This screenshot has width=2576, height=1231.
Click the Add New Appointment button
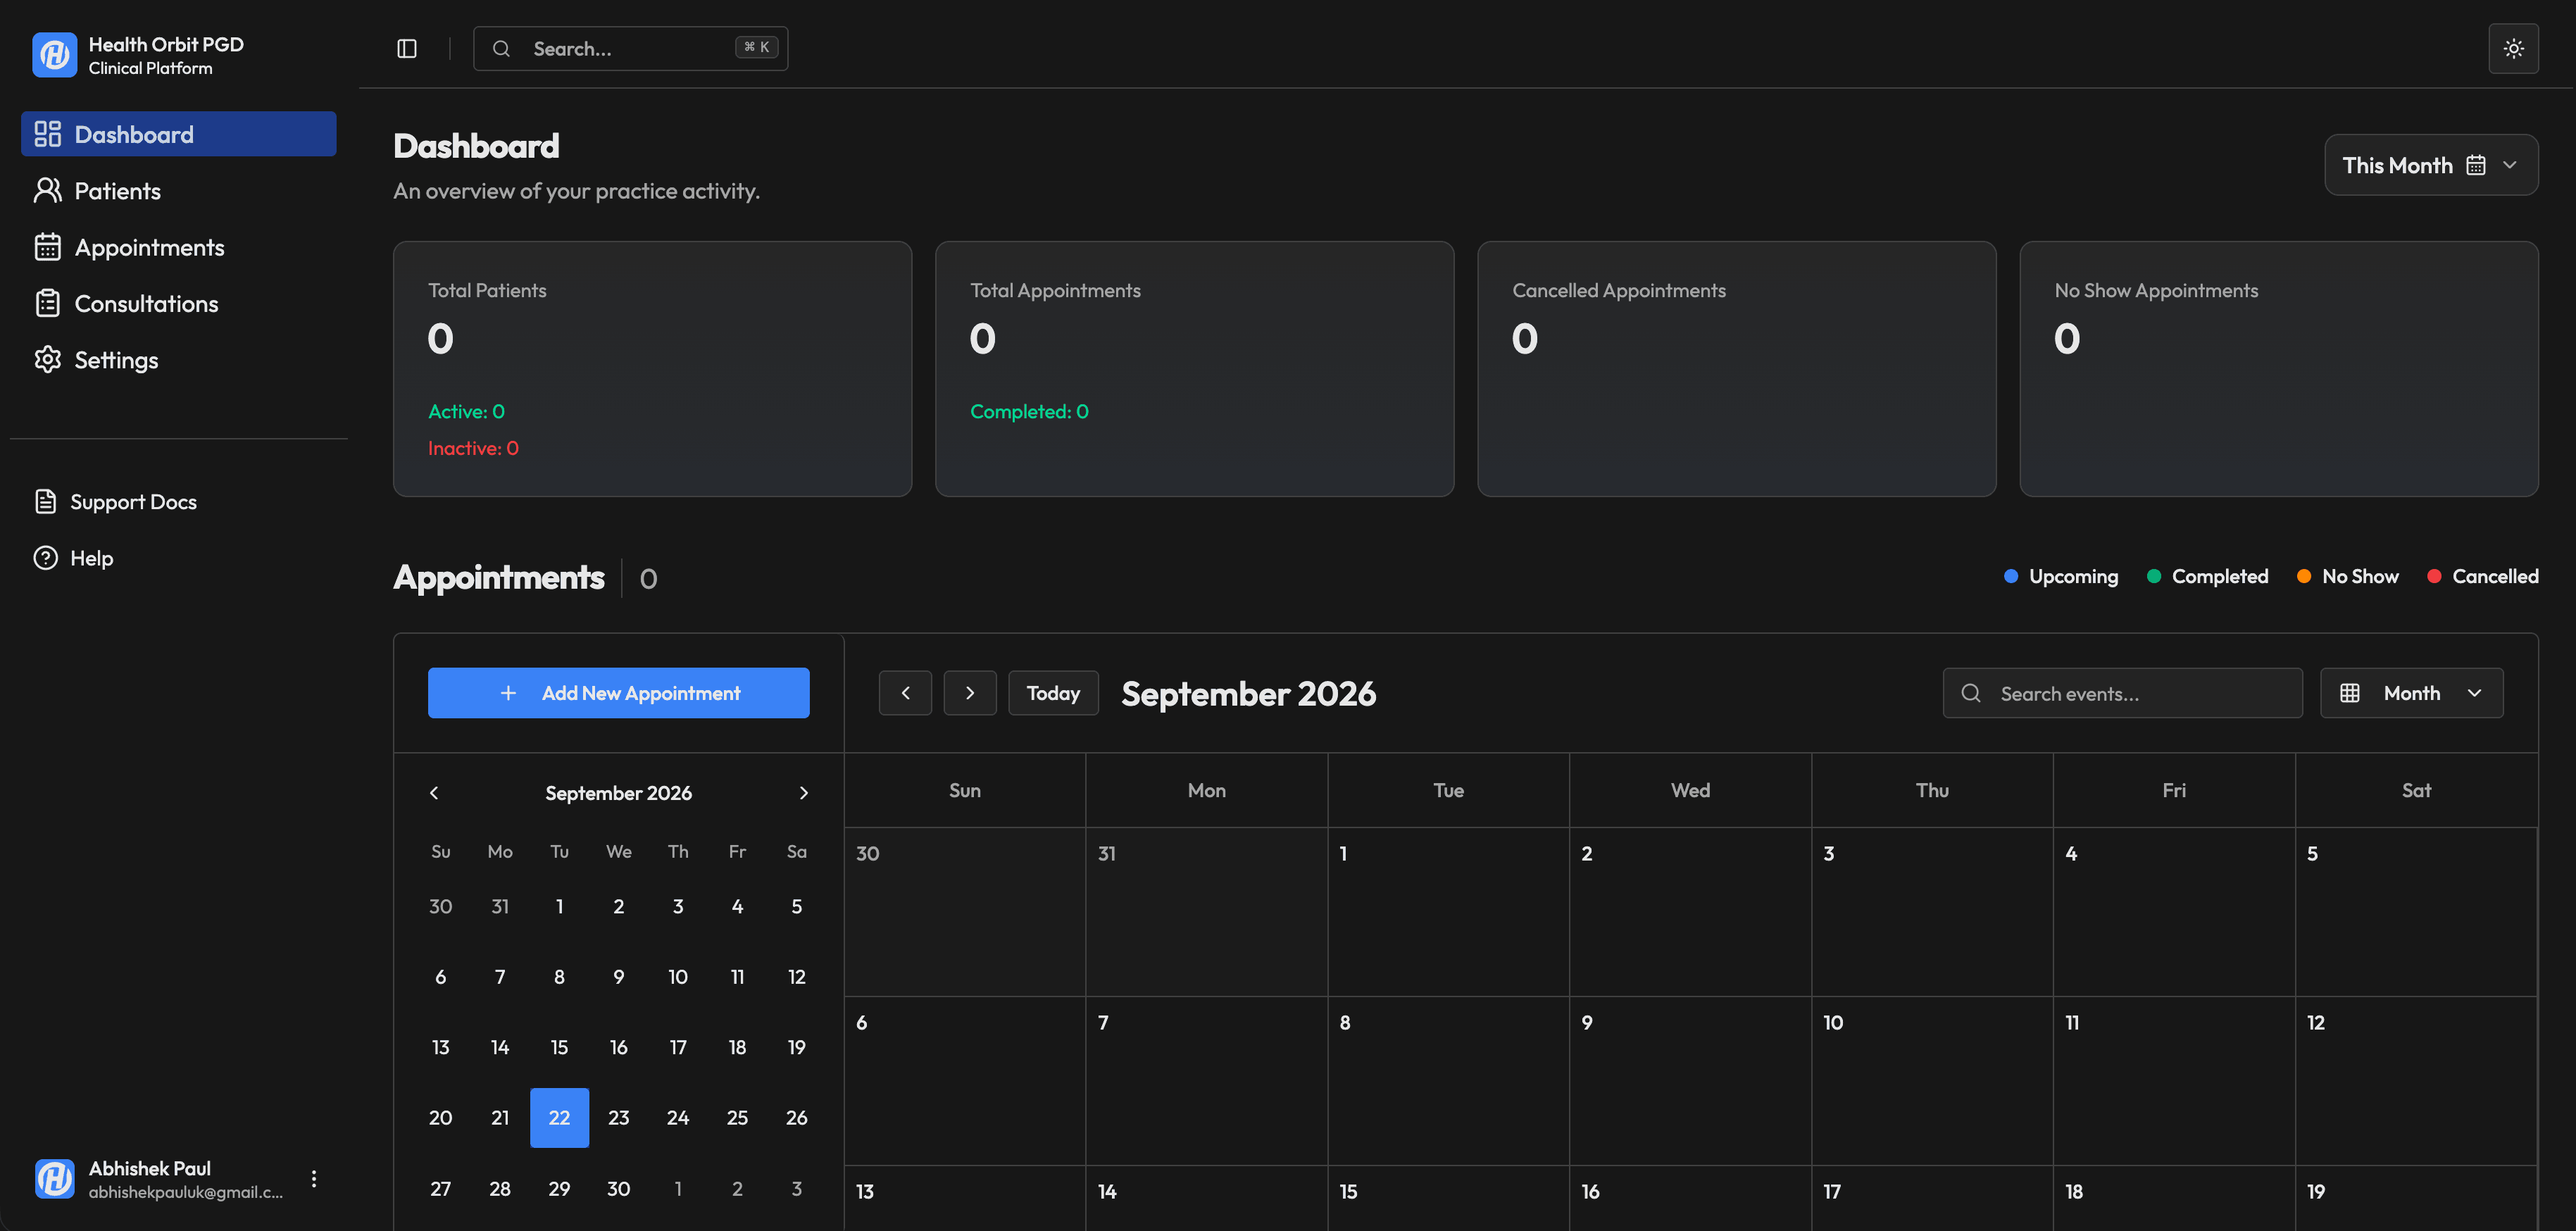pyautogui.click(x=619, y=693)
